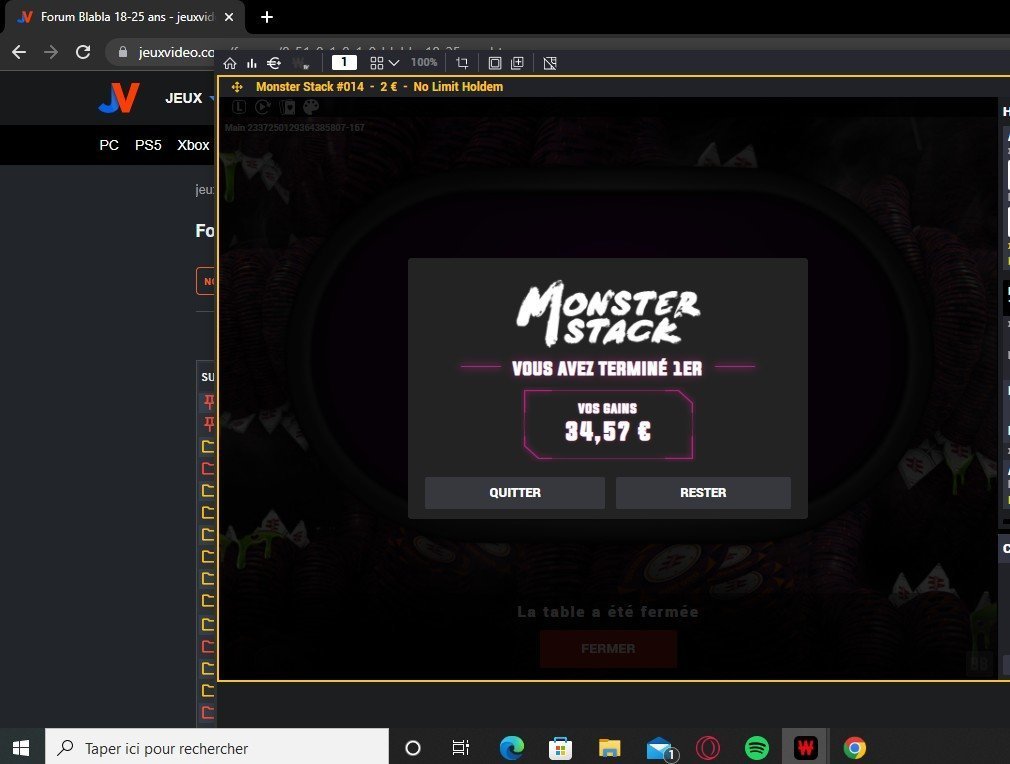
Task: Click the second red pinned topic icon
Action: tap(209, 424)
